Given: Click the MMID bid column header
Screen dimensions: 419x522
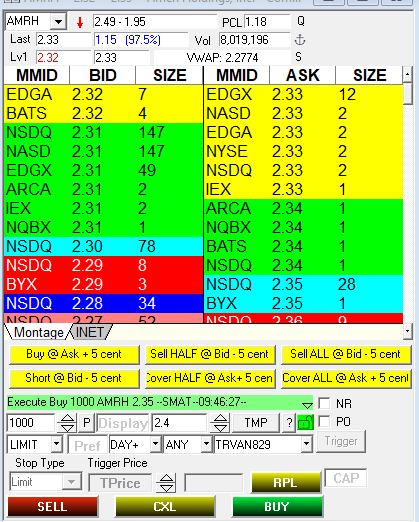Looking at the screenshot, I should coord(37,75).
